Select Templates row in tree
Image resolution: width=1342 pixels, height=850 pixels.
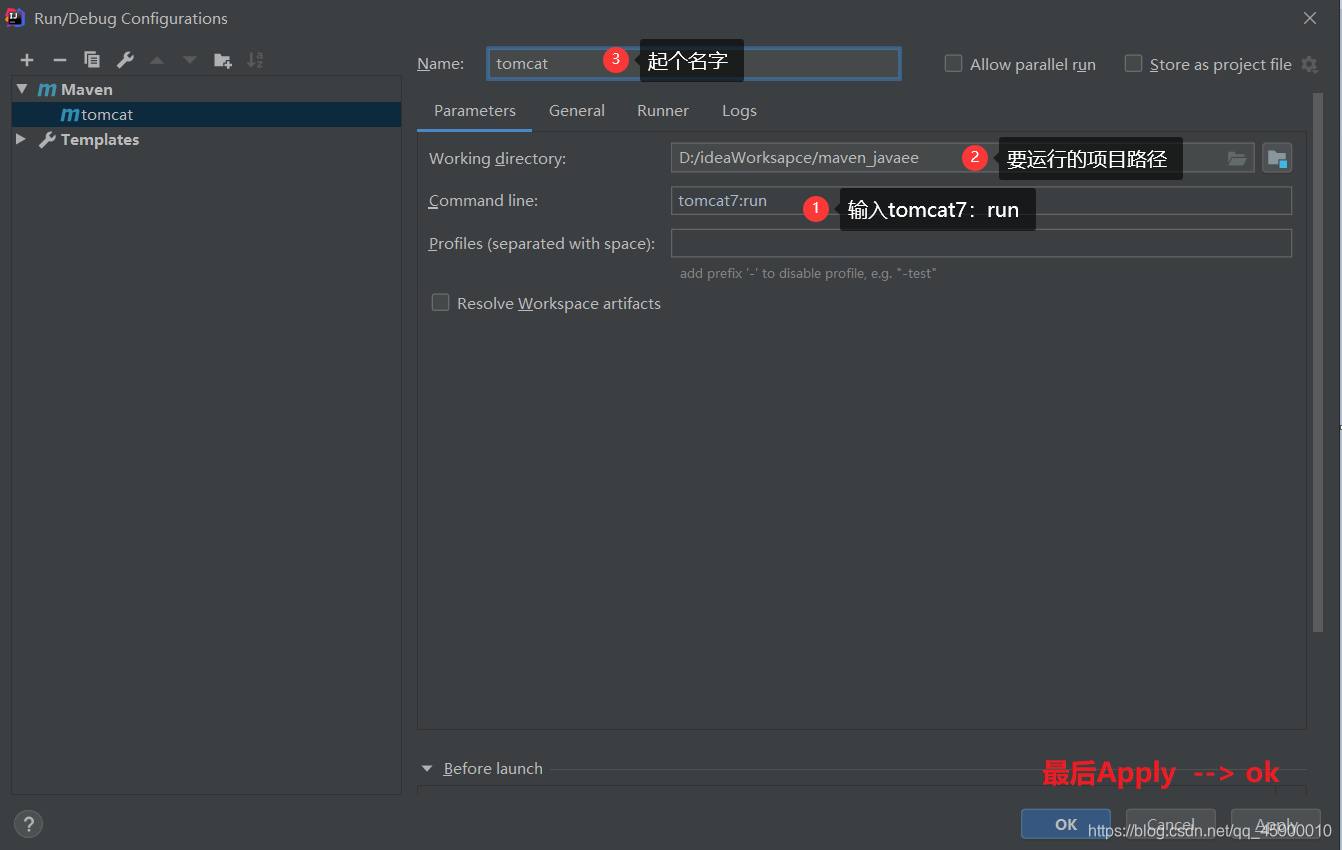pyautogui.click(x=206, y=139)
